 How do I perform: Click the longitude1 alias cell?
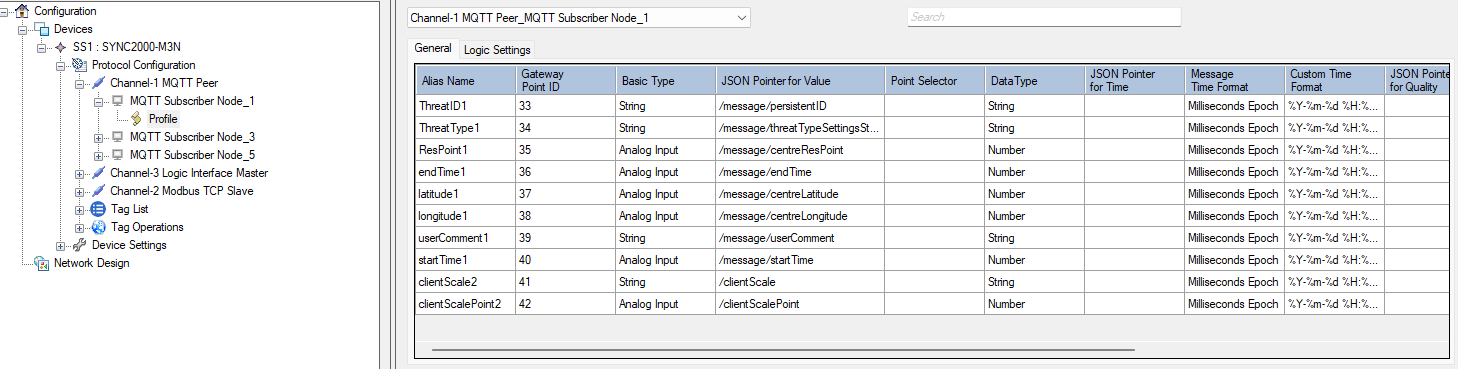(466, 216)
